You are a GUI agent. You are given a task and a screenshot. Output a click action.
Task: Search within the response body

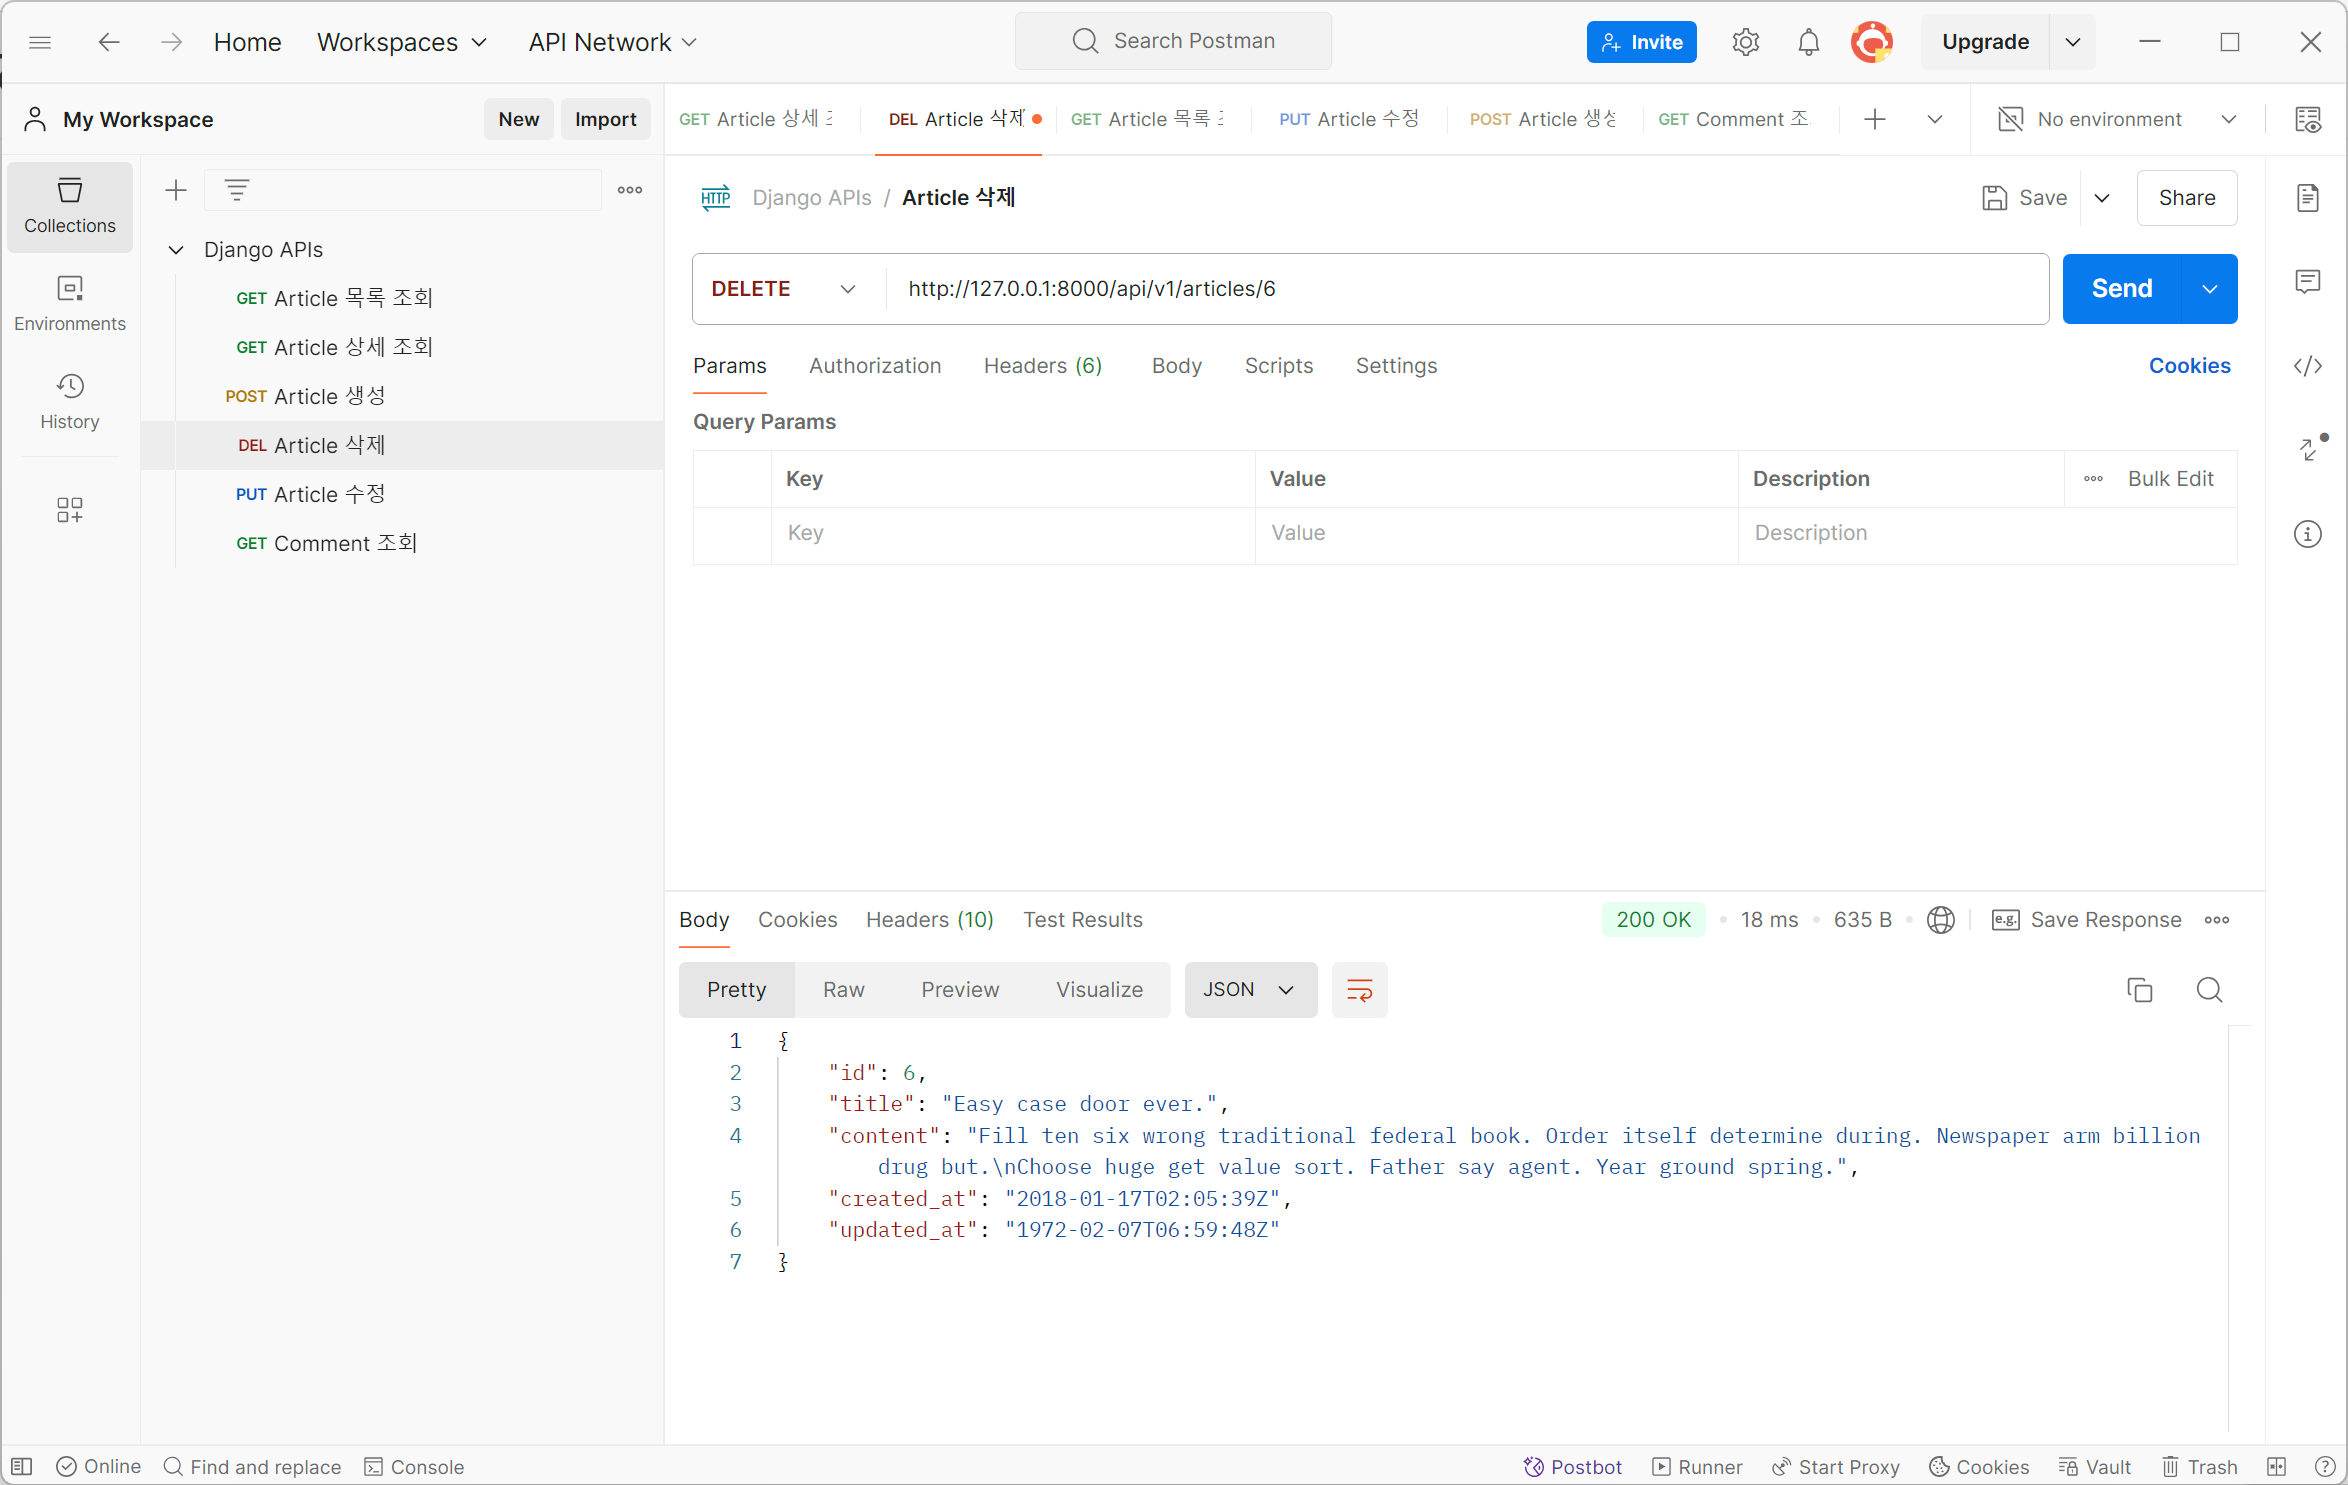pos(2210,990)
